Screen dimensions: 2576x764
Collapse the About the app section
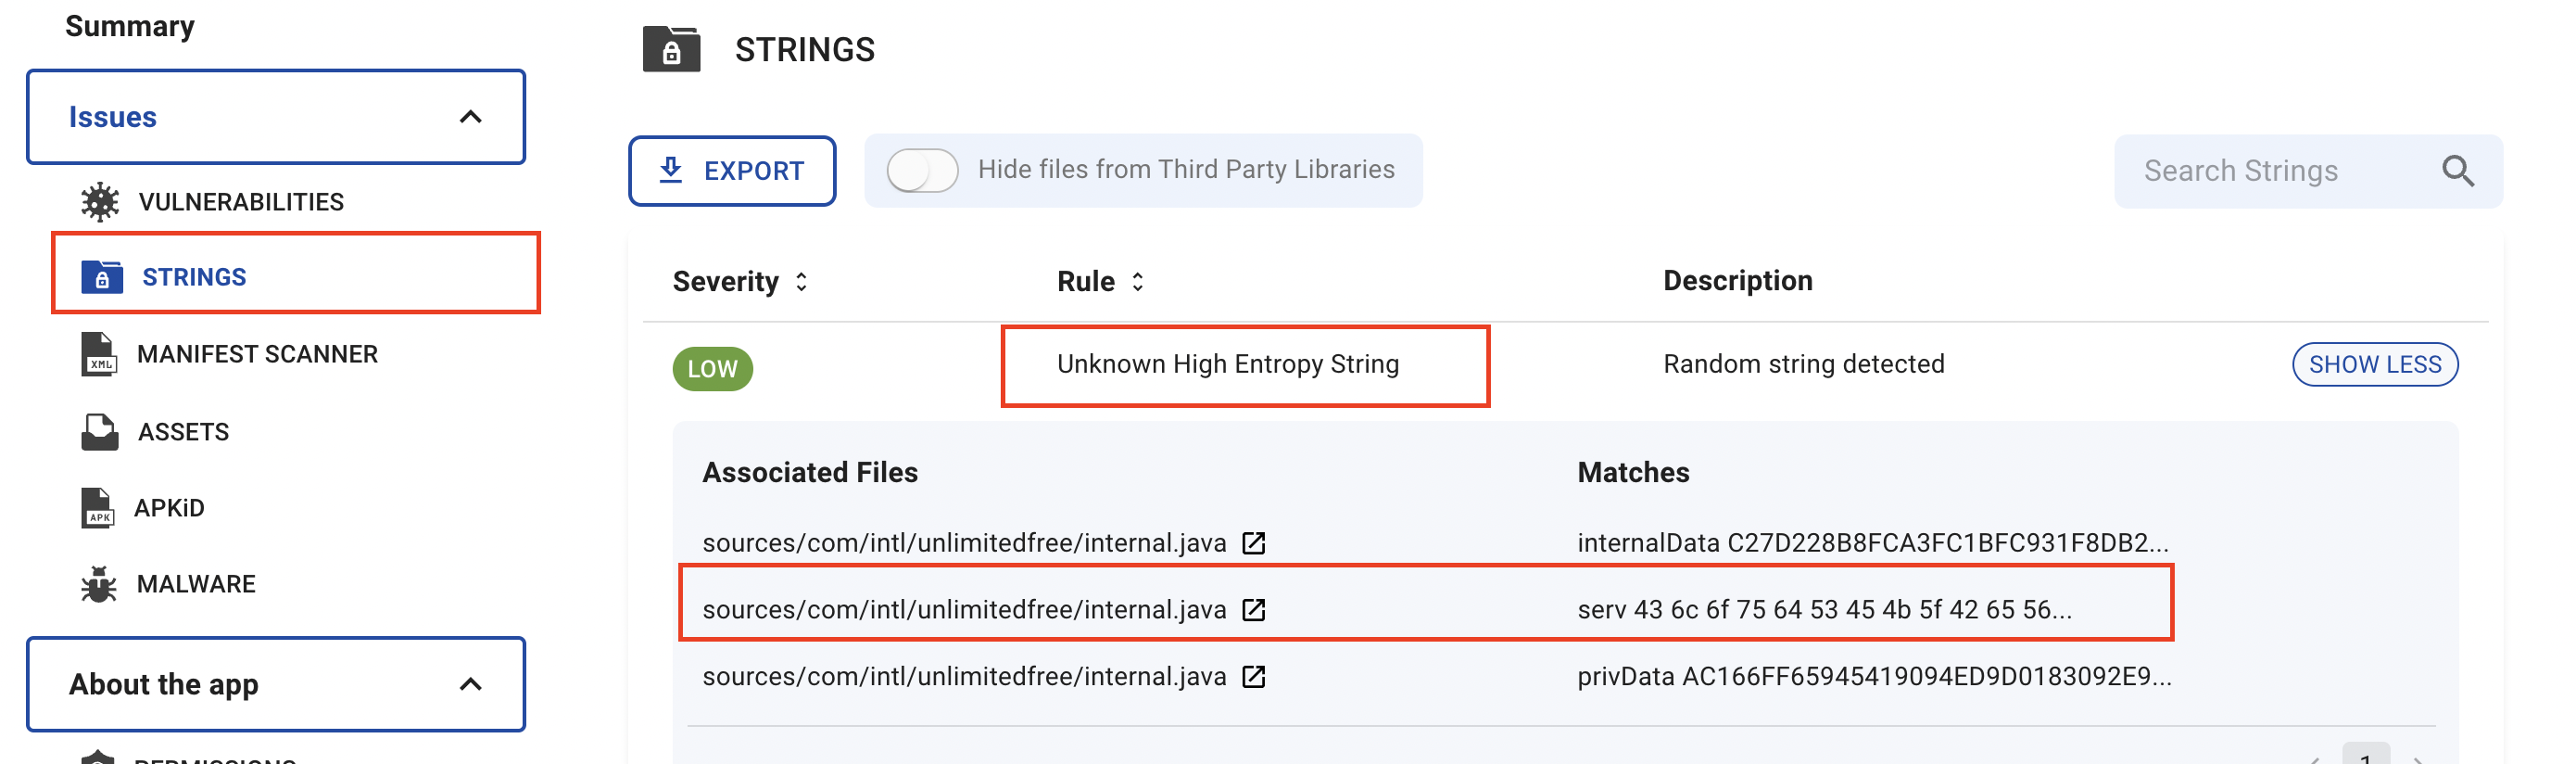pos(470,684)
